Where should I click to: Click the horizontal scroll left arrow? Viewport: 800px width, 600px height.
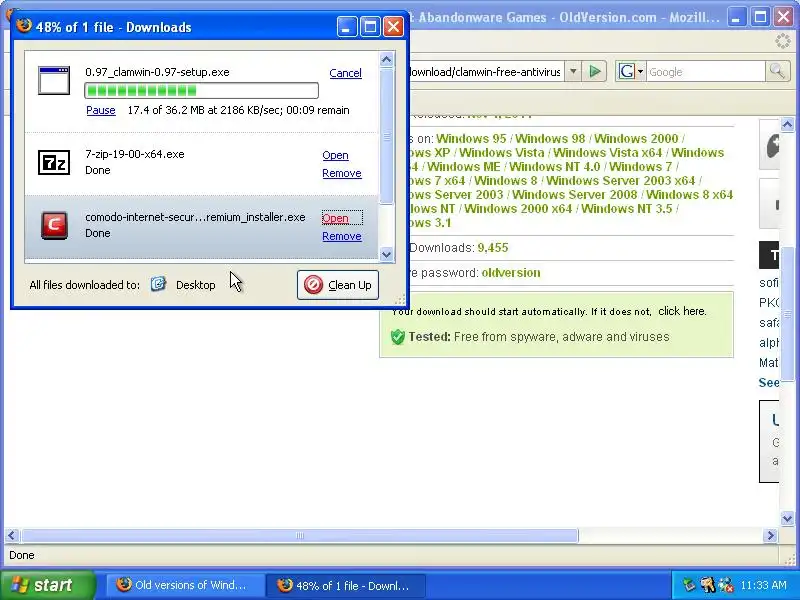pos(12,535)
